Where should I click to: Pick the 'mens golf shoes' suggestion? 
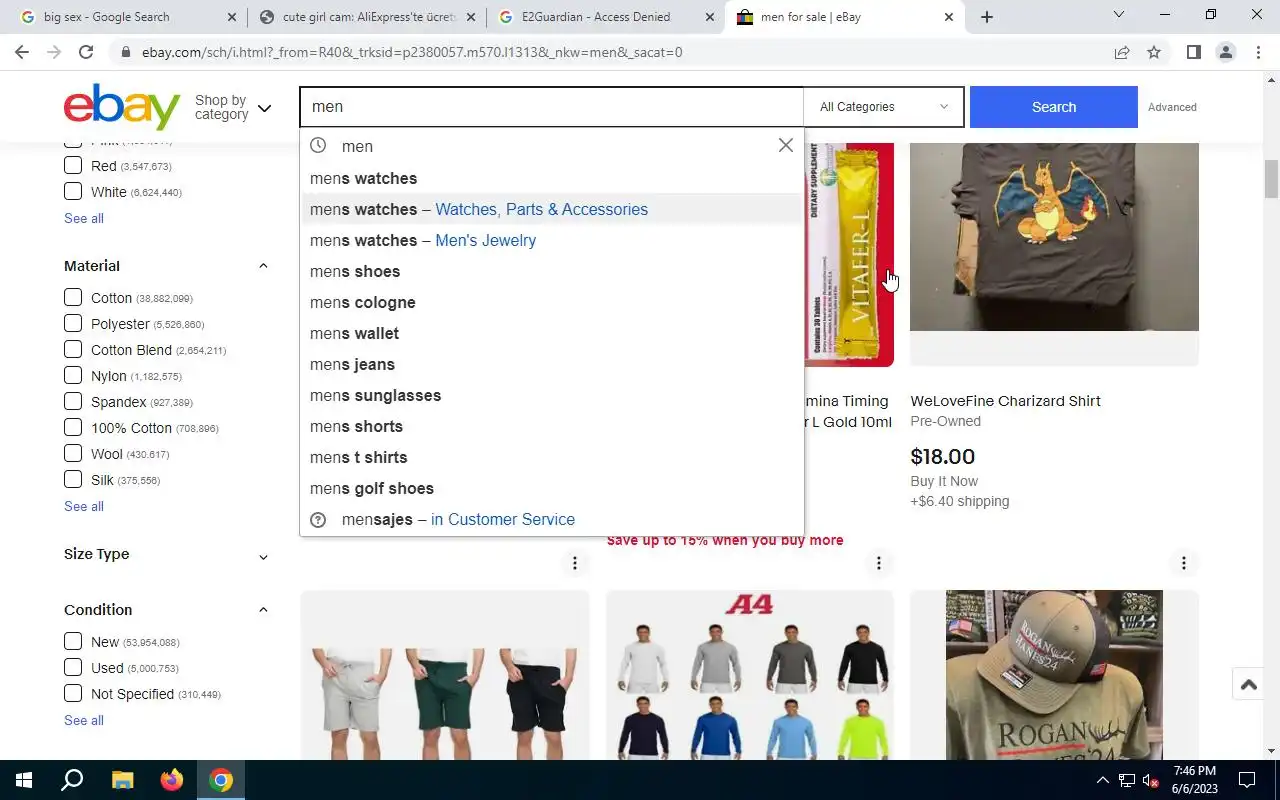551,488
